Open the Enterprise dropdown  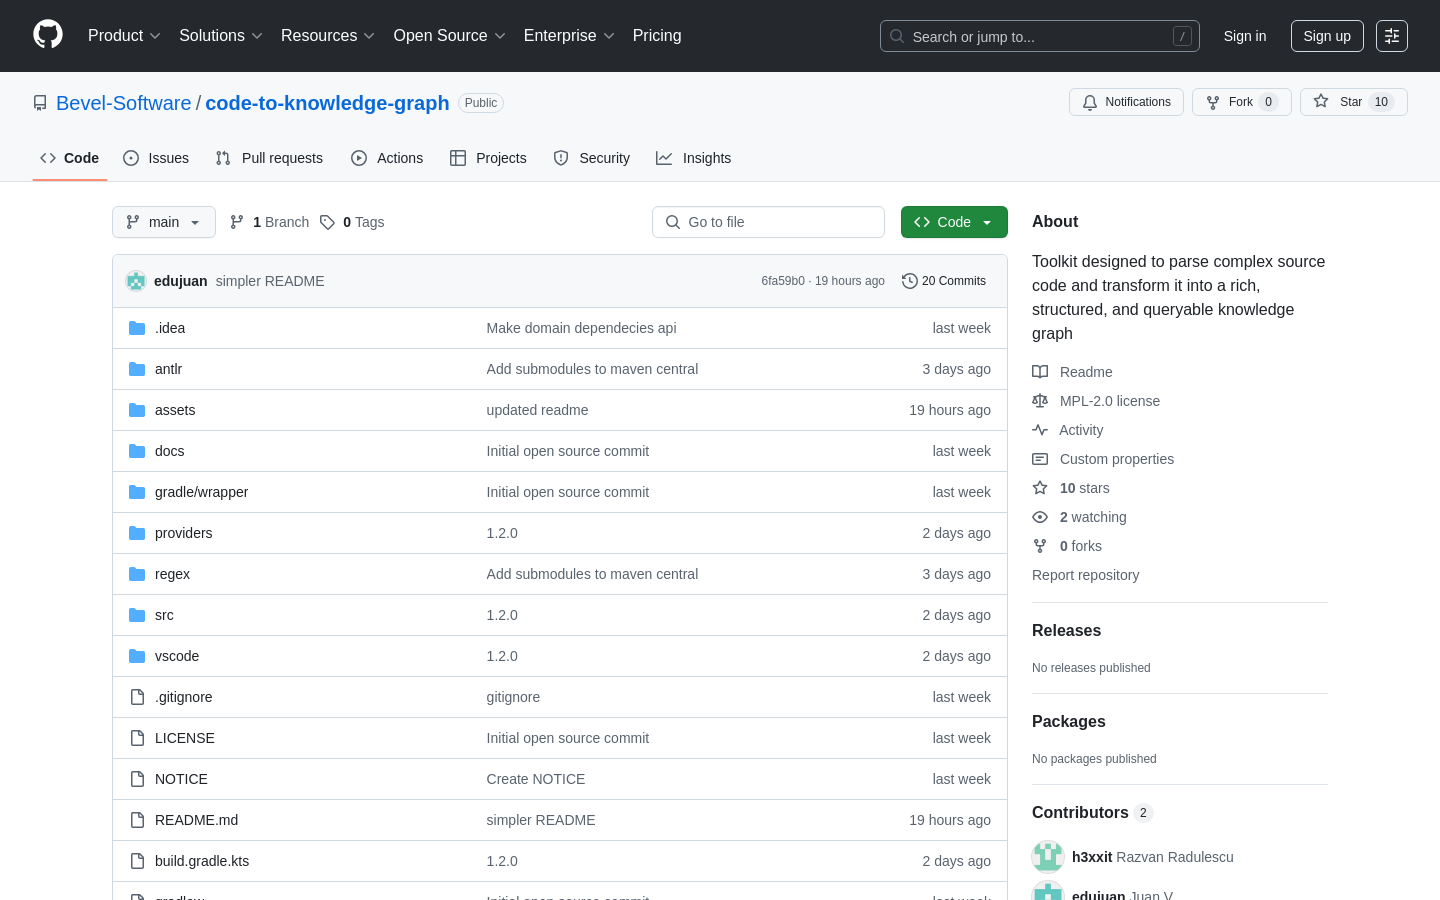tap(569, 36)
